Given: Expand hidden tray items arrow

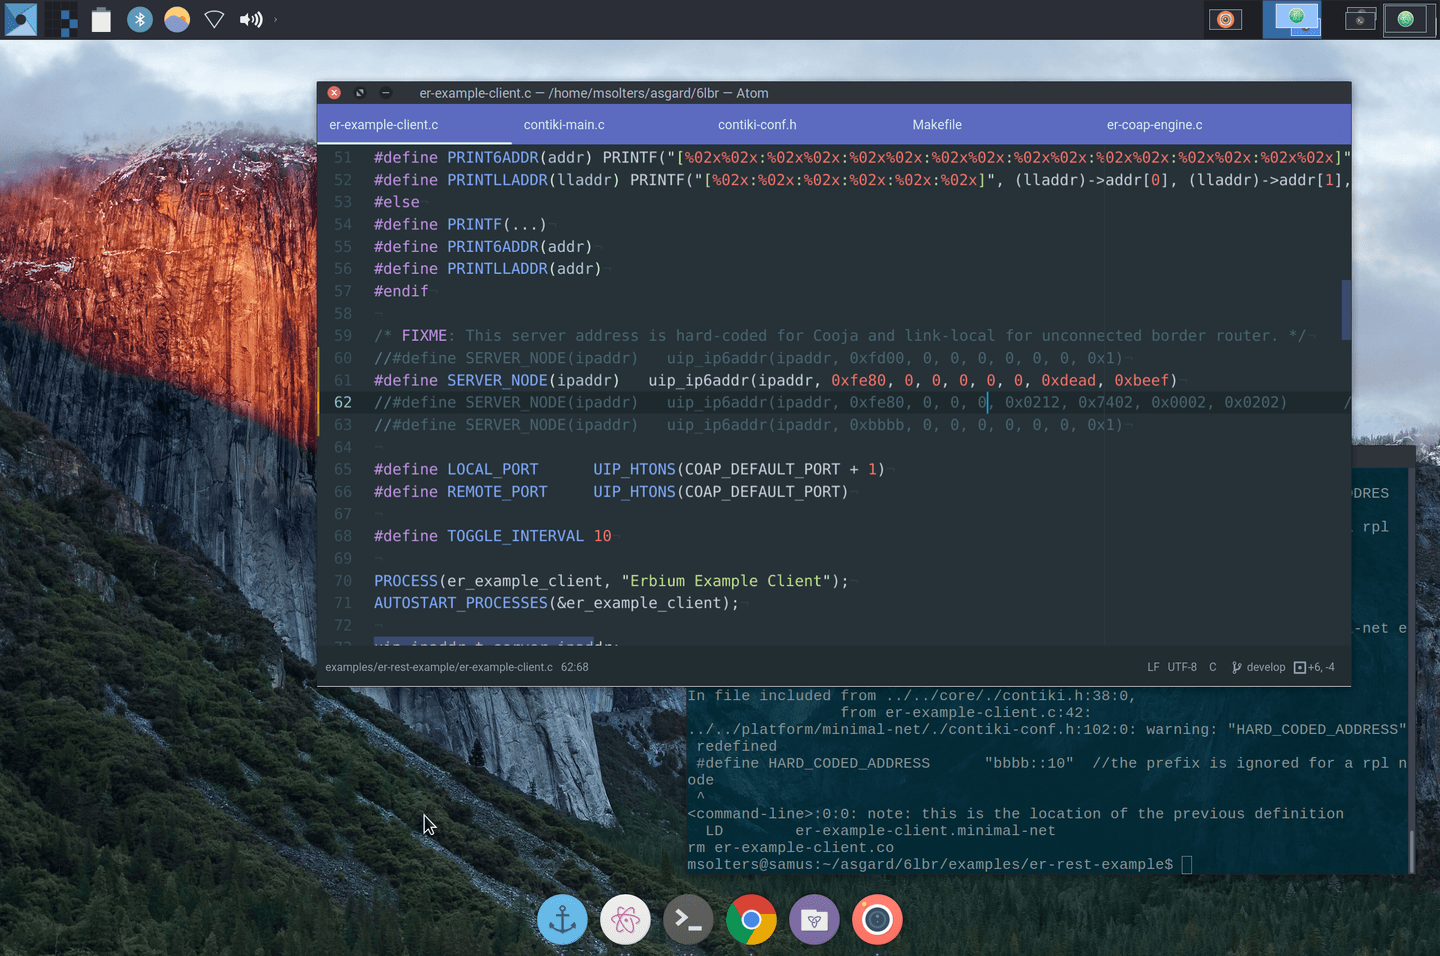Looking at the screenshot, I should coord(276,19).
